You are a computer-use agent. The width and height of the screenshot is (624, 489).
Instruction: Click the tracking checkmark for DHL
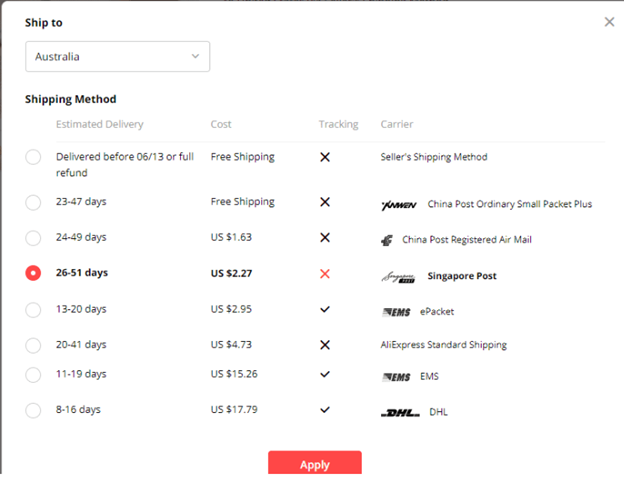[x=324, y=409]
